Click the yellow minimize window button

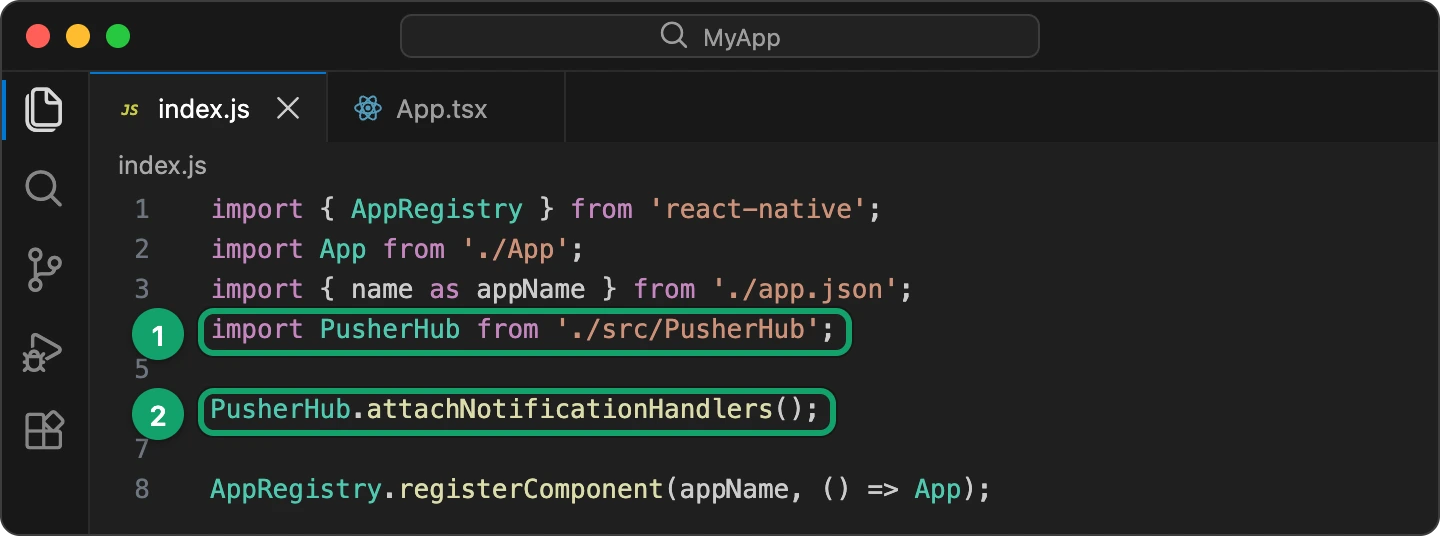click(78, 37)
